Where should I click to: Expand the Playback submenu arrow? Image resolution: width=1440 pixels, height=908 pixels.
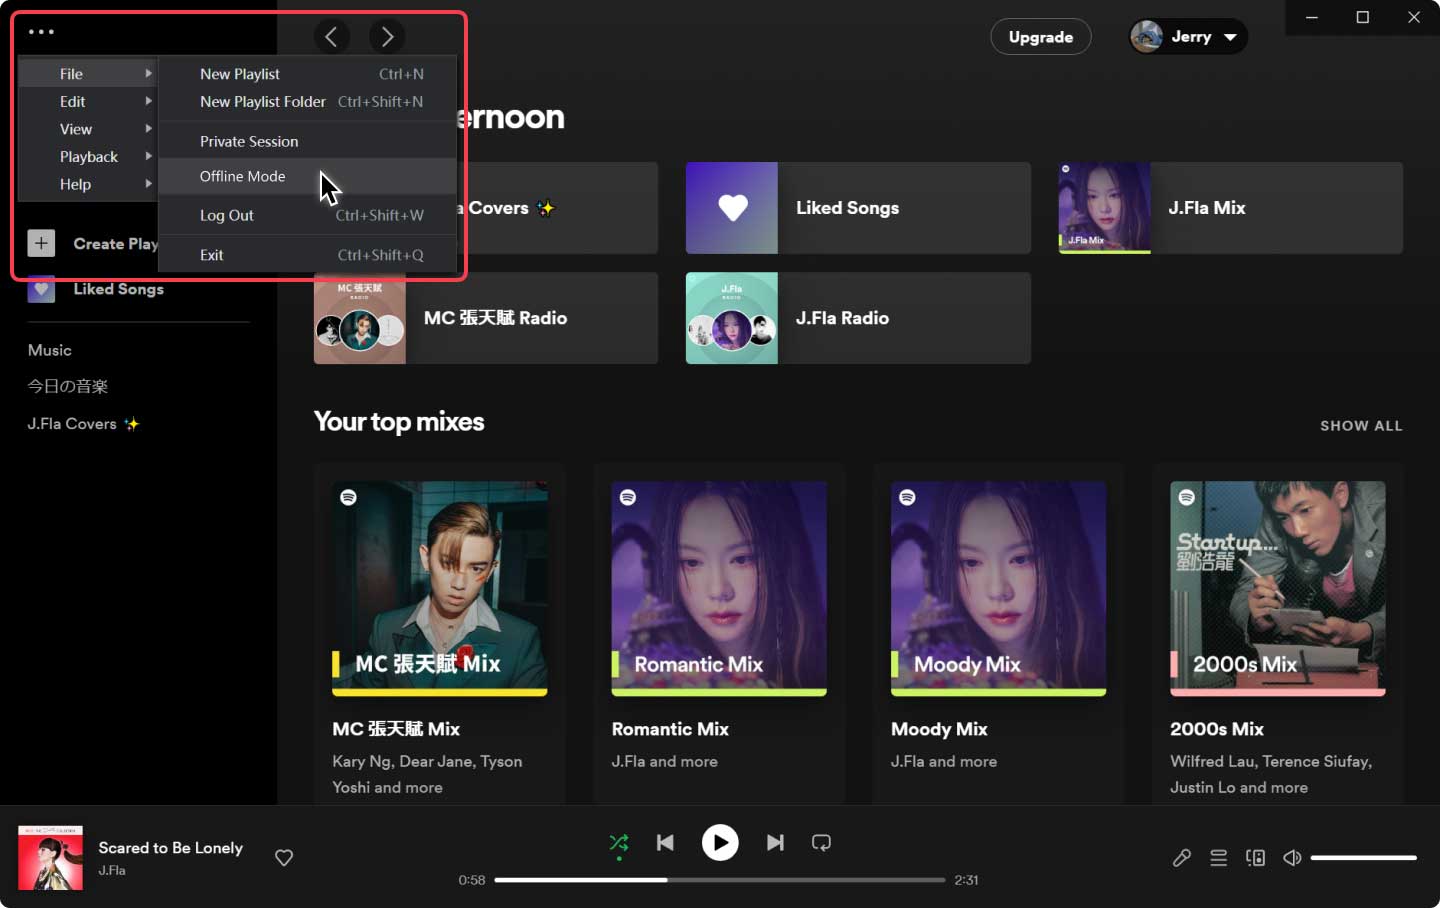click(x=148, y=156)
